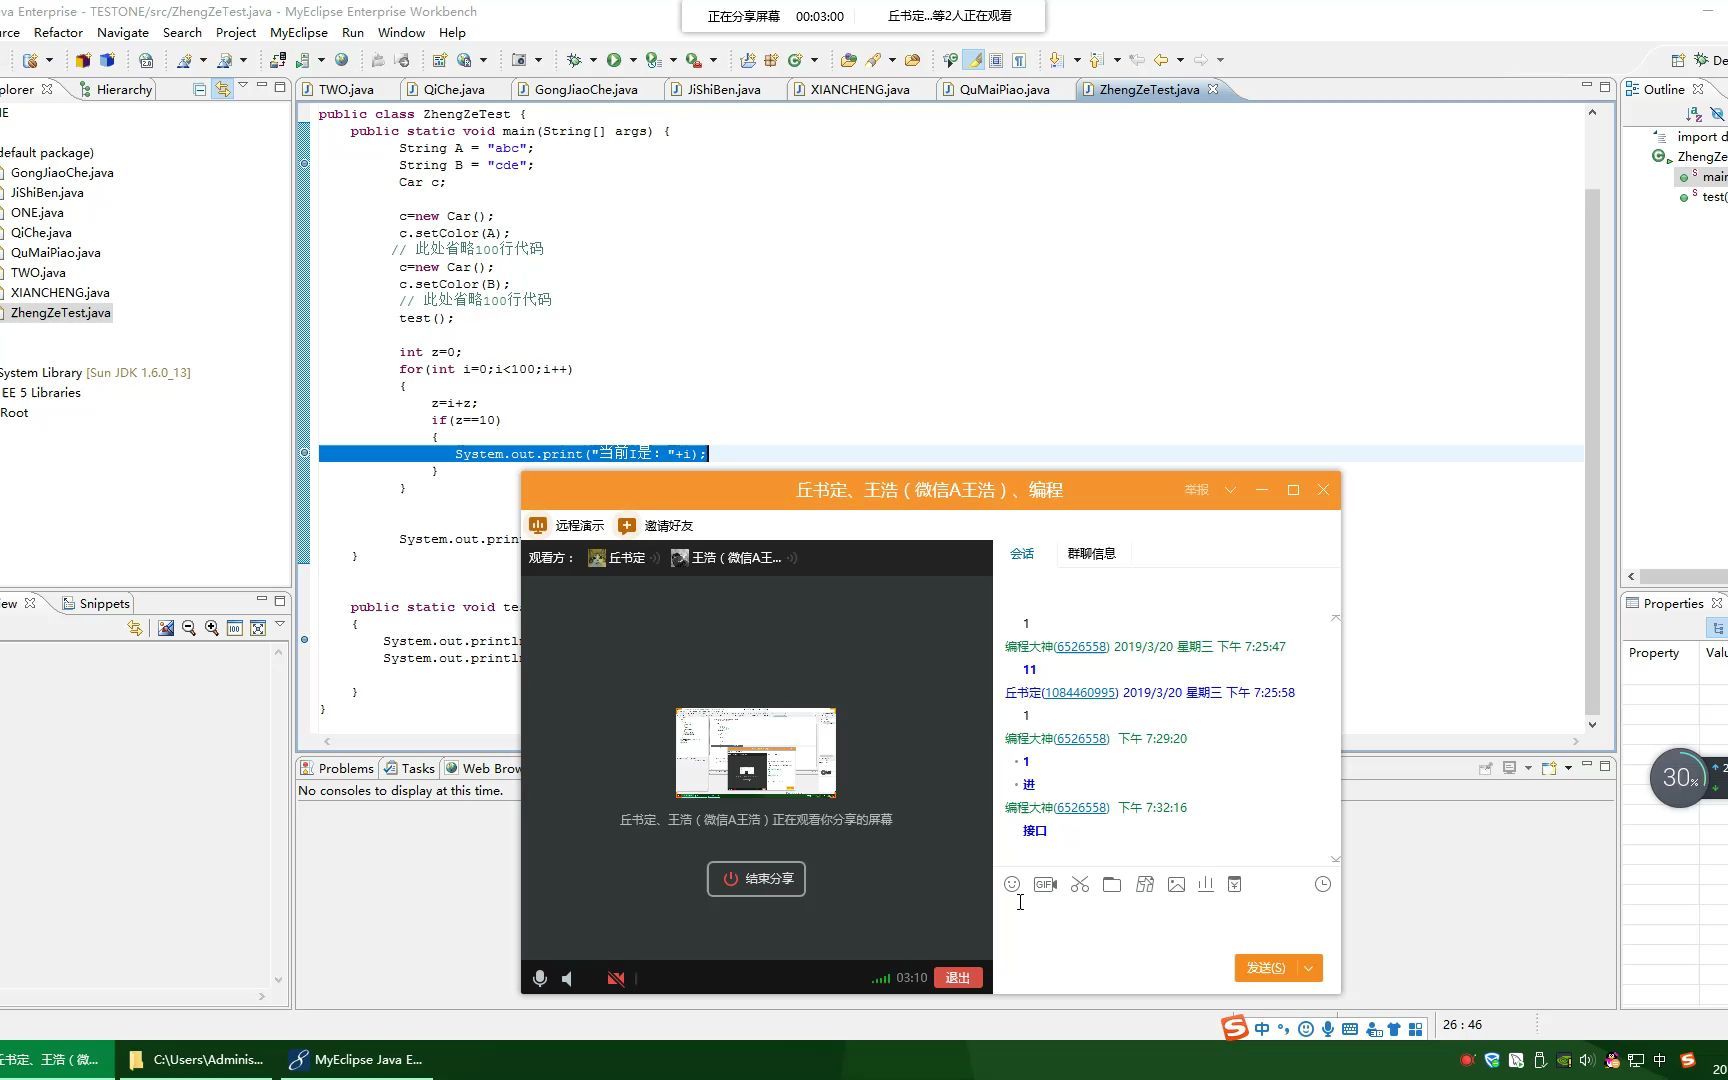1728x1080 pixels.
Task: Click 结束分享 end sharing button
Action: [x=756, y=879]
